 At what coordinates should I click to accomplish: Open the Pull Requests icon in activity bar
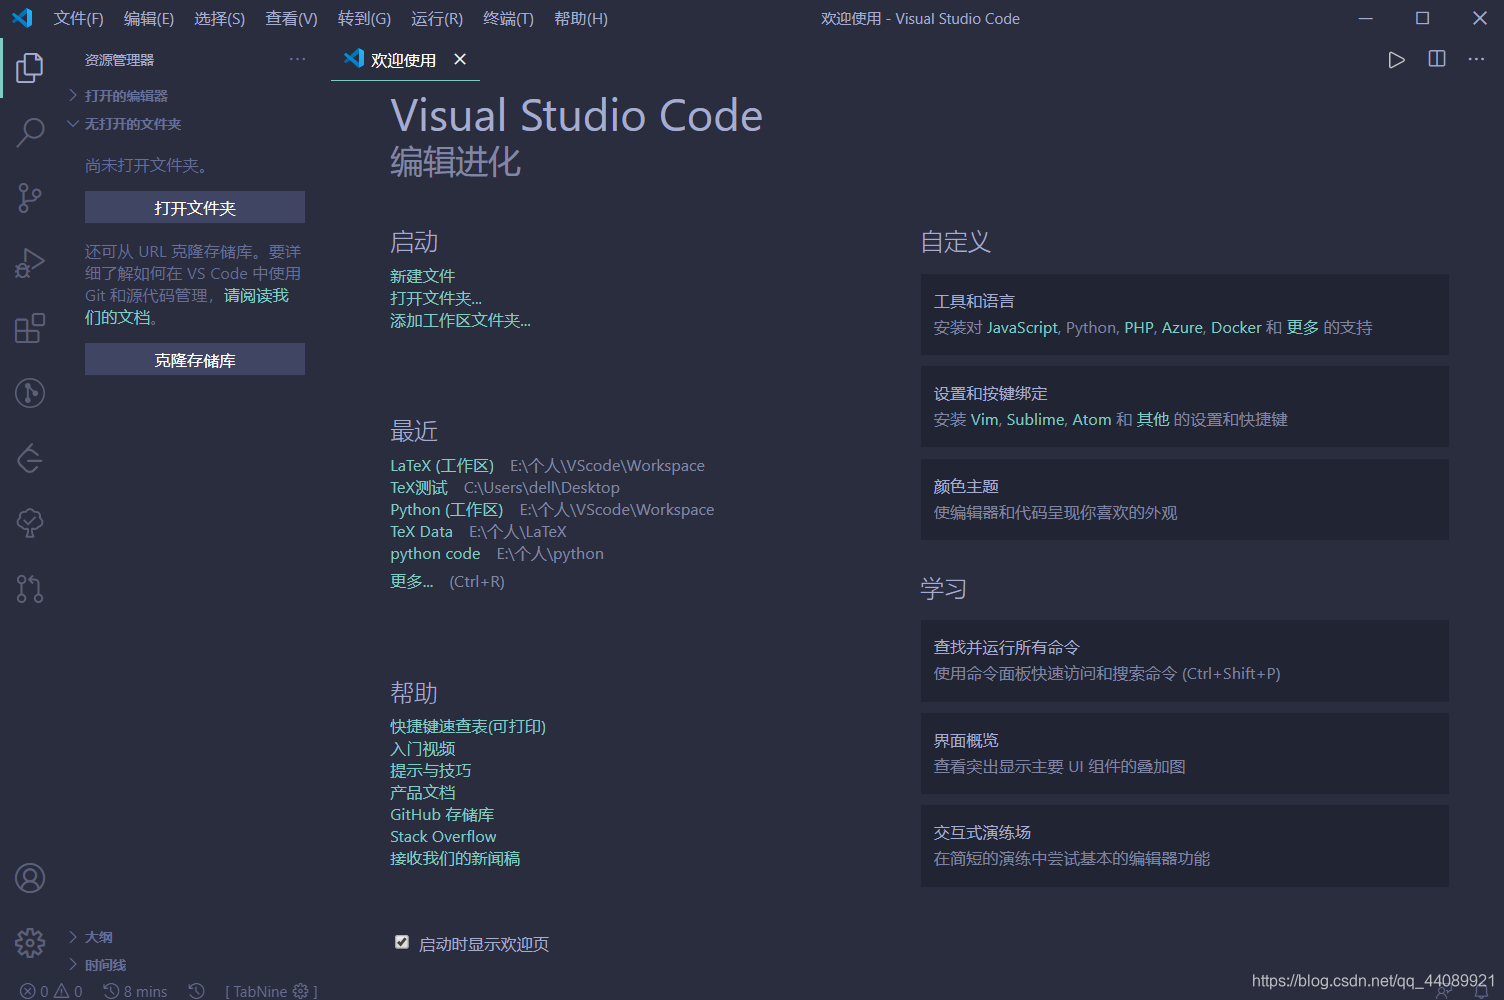point(30,588)
